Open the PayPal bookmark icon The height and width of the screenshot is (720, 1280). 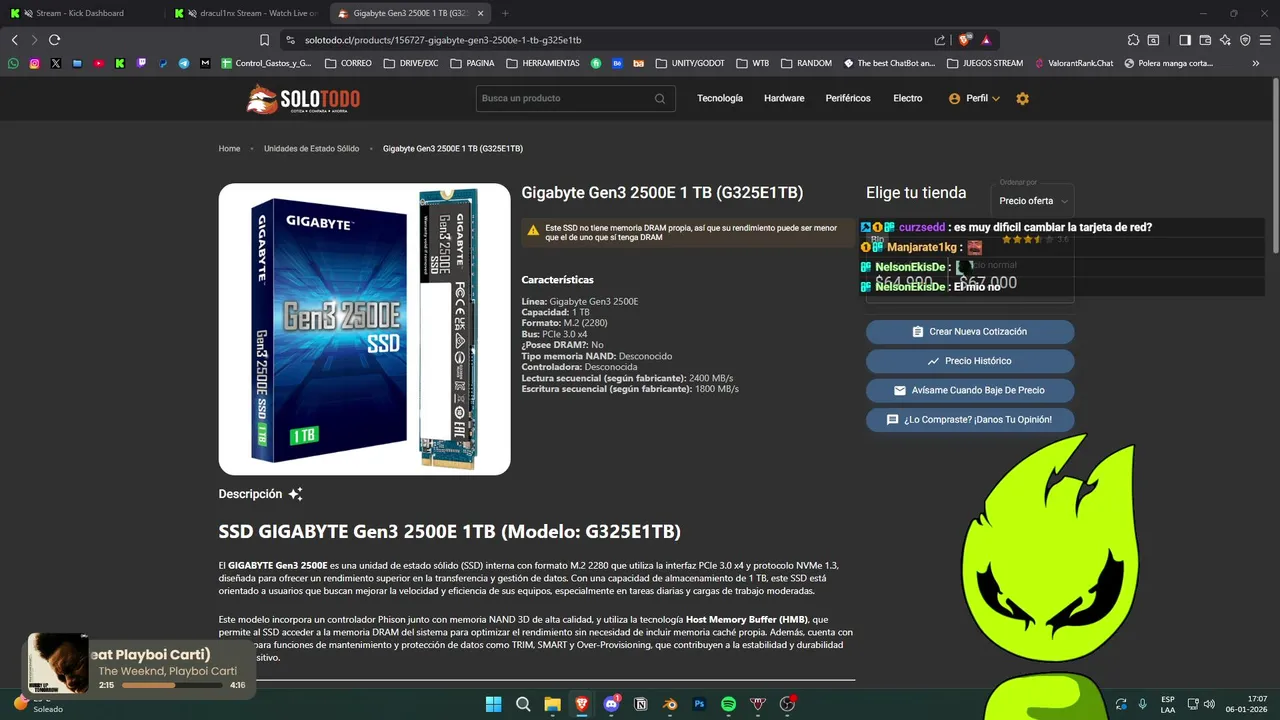coord(163,63)
